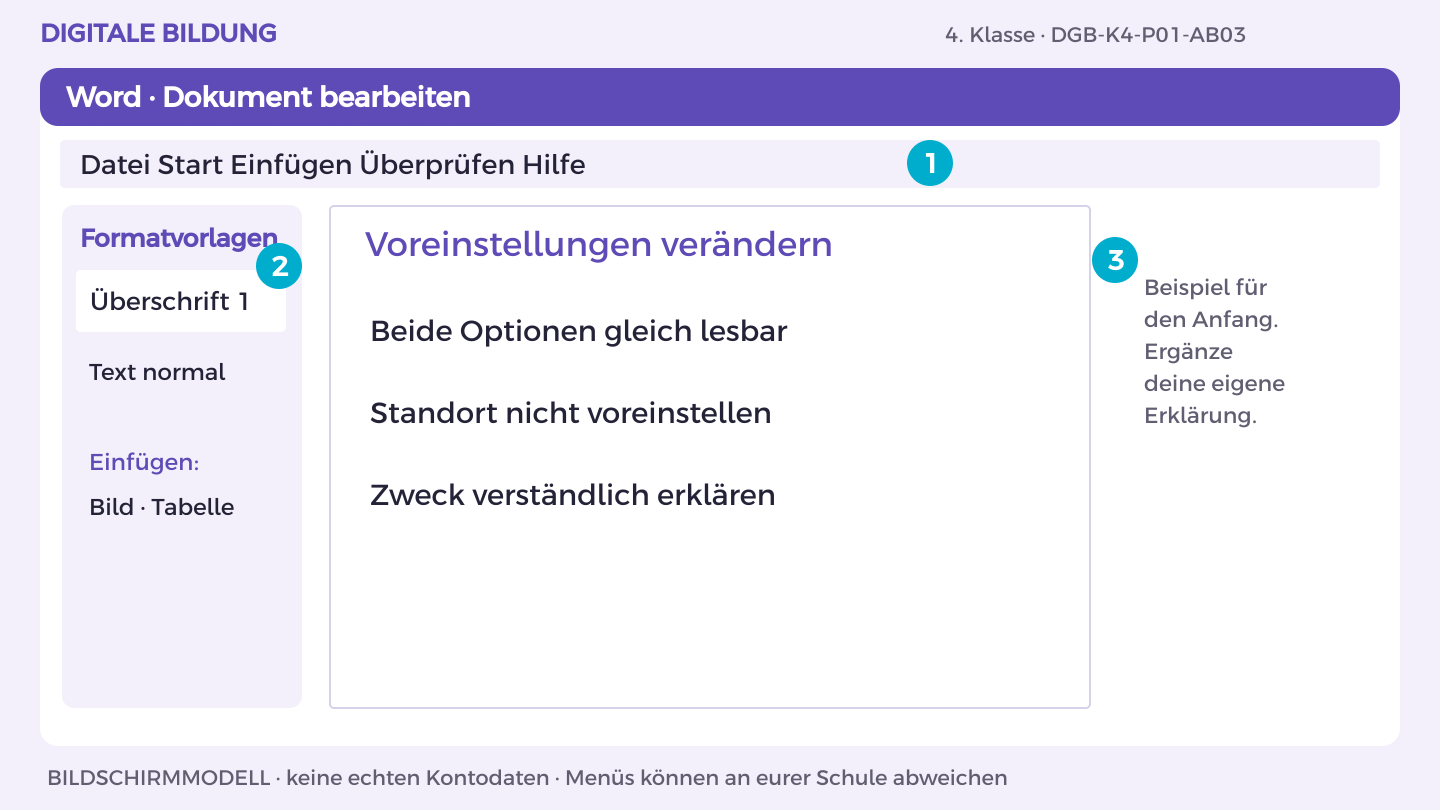Click the 'BILDSCHIRMMODELL' footer note
Image resolution: width=1440 pixels, height=810 pixels.
tap(158, 777)
